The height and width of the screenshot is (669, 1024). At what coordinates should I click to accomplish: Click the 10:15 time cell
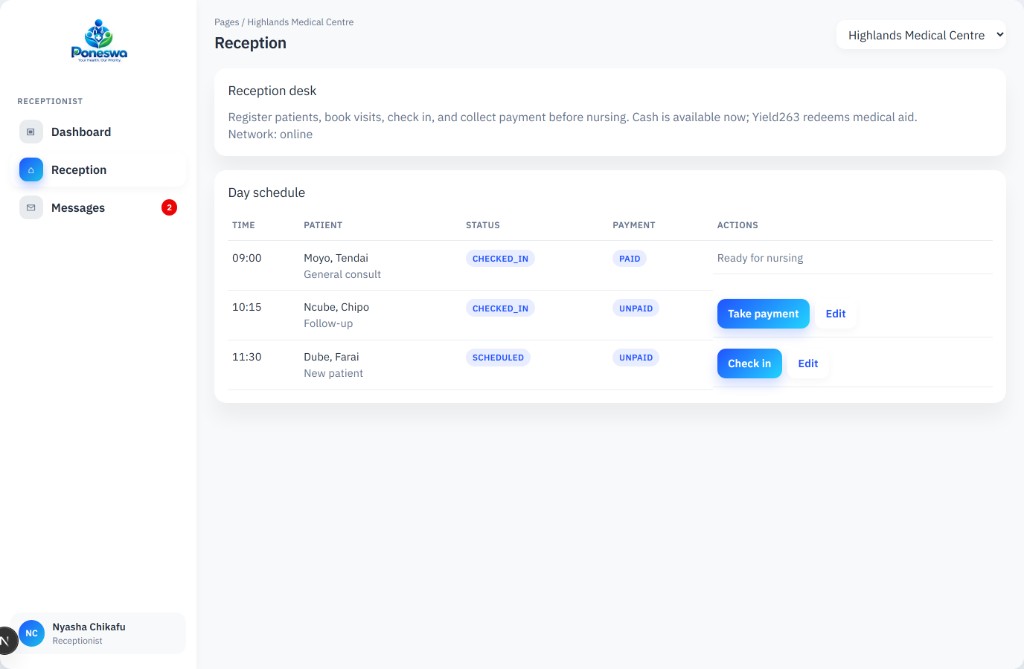(x=247, y=307)
